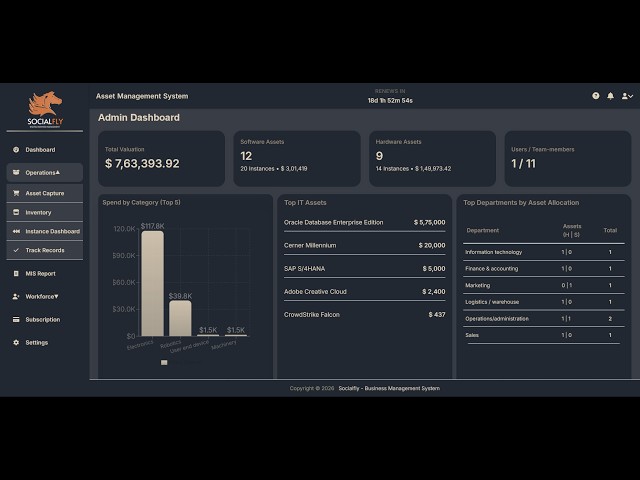The height and width of the screenshot is (480, 640).
Task: Click the User end device bar
Action: pos(208,336)
